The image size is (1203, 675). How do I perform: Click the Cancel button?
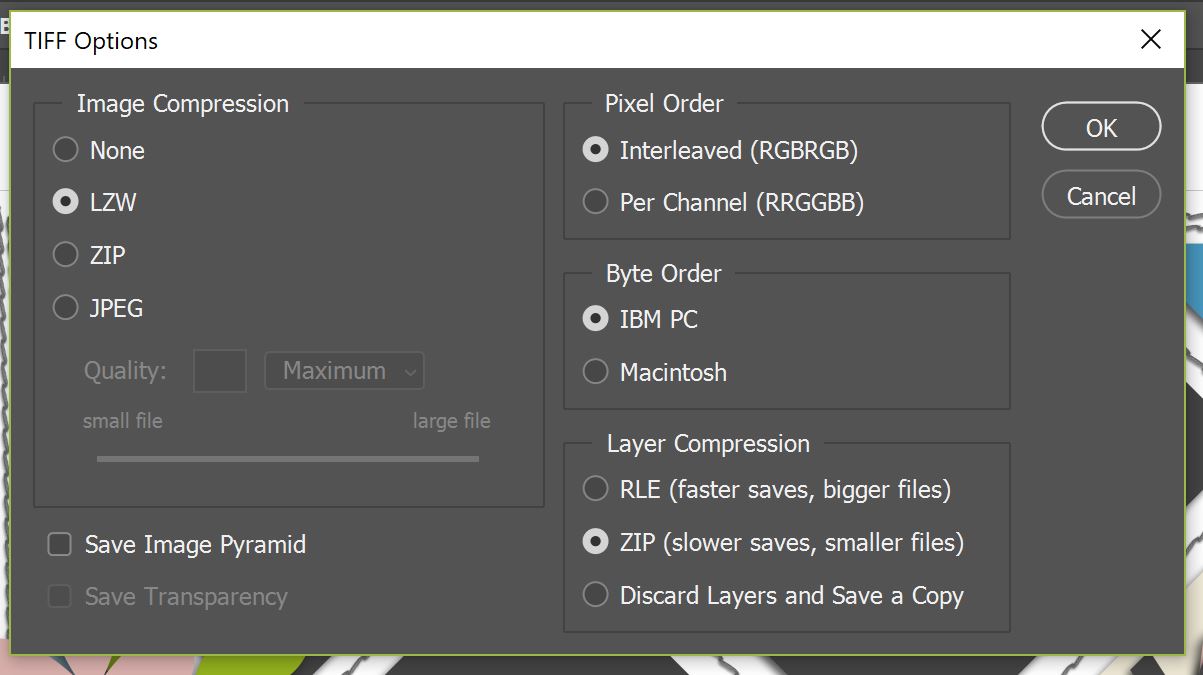1101,196
